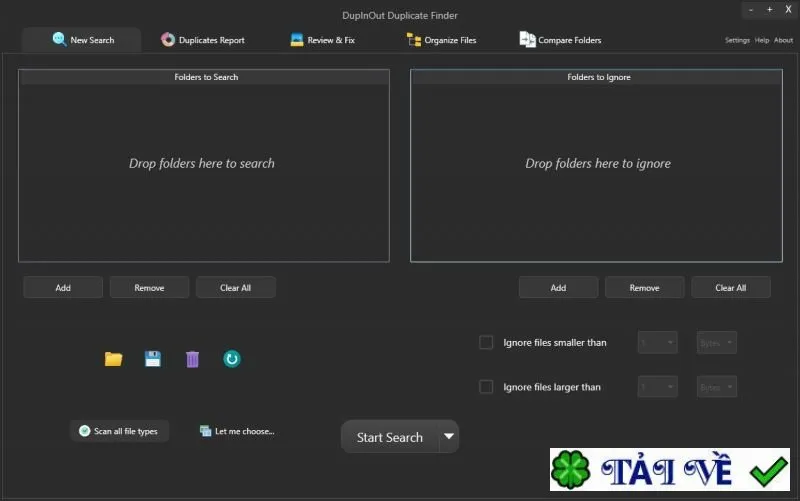Image resolution: width=800 pixels, height=501 pixels.
Task: Click the floppy disk save icon
Action: (x=153, y=359)
